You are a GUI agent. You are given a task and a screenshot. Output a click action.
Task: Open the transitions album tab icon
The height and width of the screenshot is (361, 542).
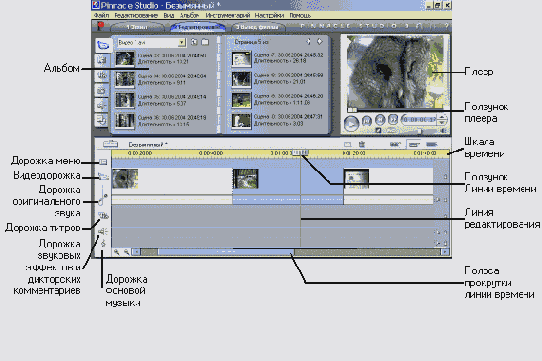pos(102,60)
